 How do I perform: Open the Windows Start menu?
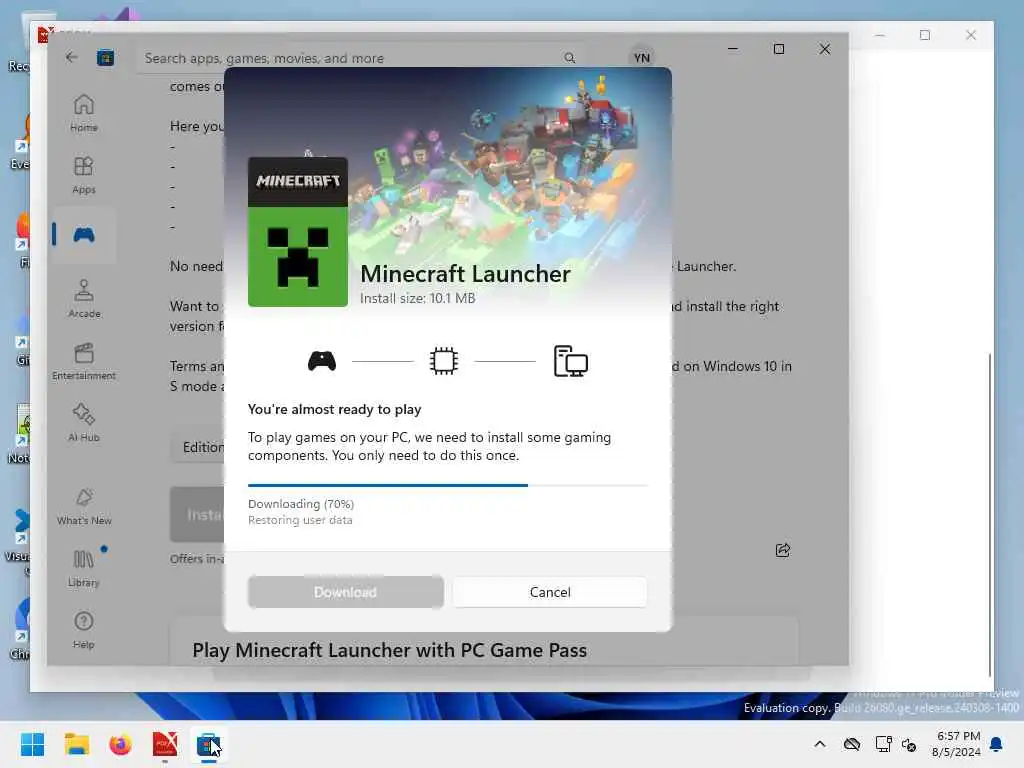click(x=32, y=744)
